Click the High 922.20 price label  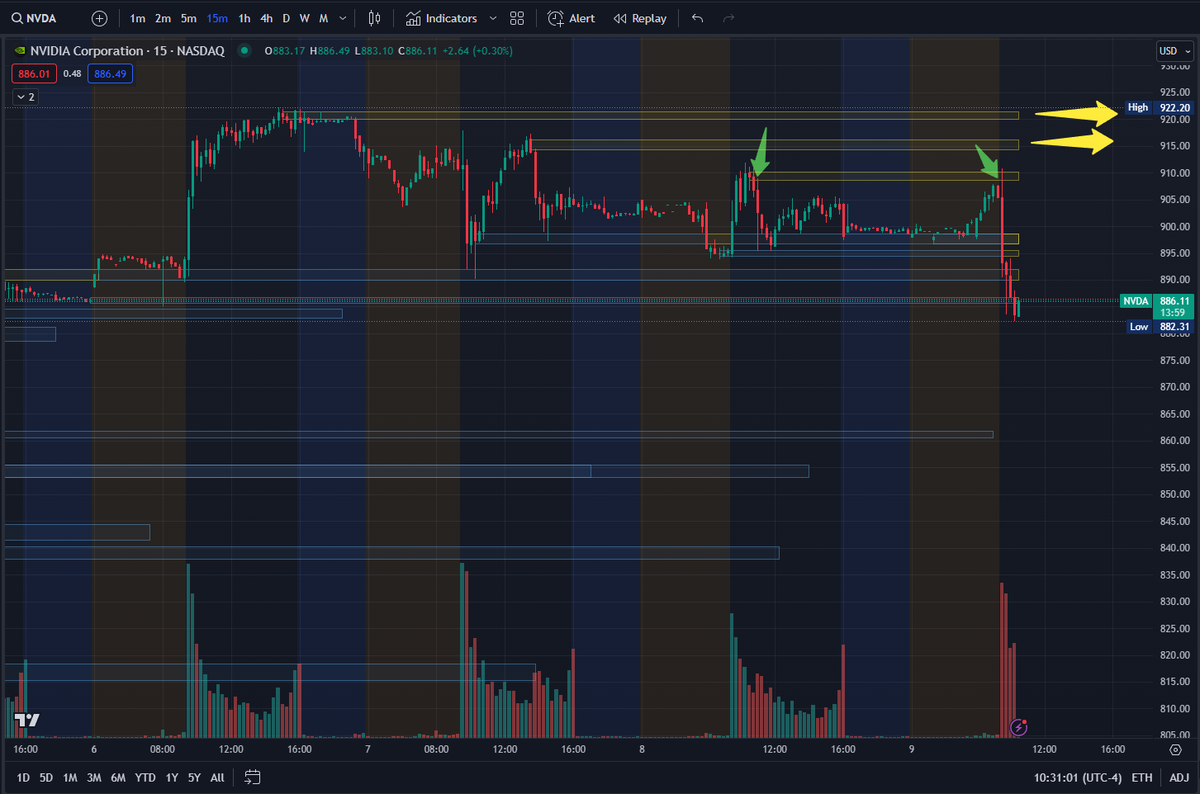pyautogui.click(x=1159, y=107)
